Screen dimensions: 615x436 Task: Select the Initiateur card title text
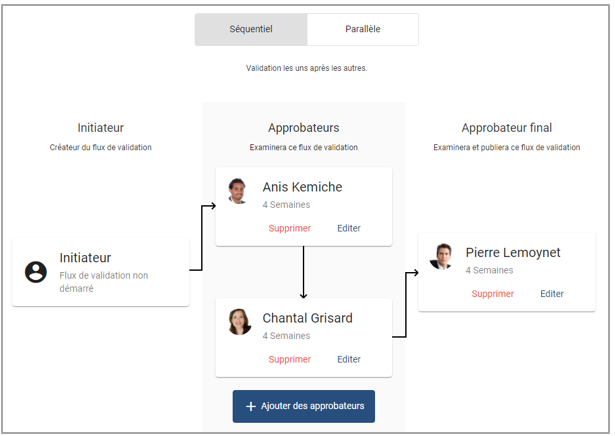(x=85, y=258)
